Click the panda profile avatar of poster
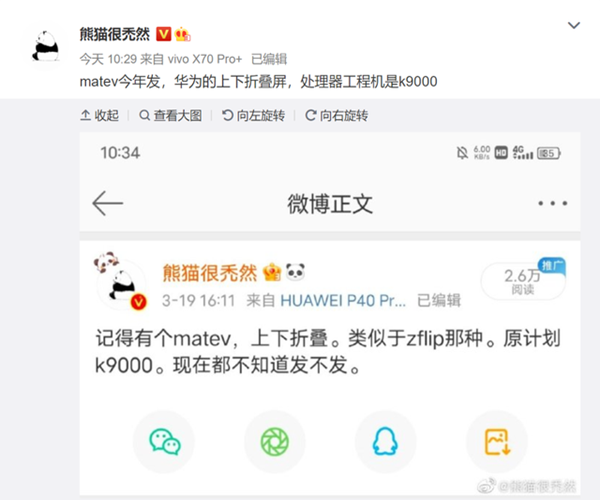The width and height of the screenshot is (600, 500). tap(46, 47)
